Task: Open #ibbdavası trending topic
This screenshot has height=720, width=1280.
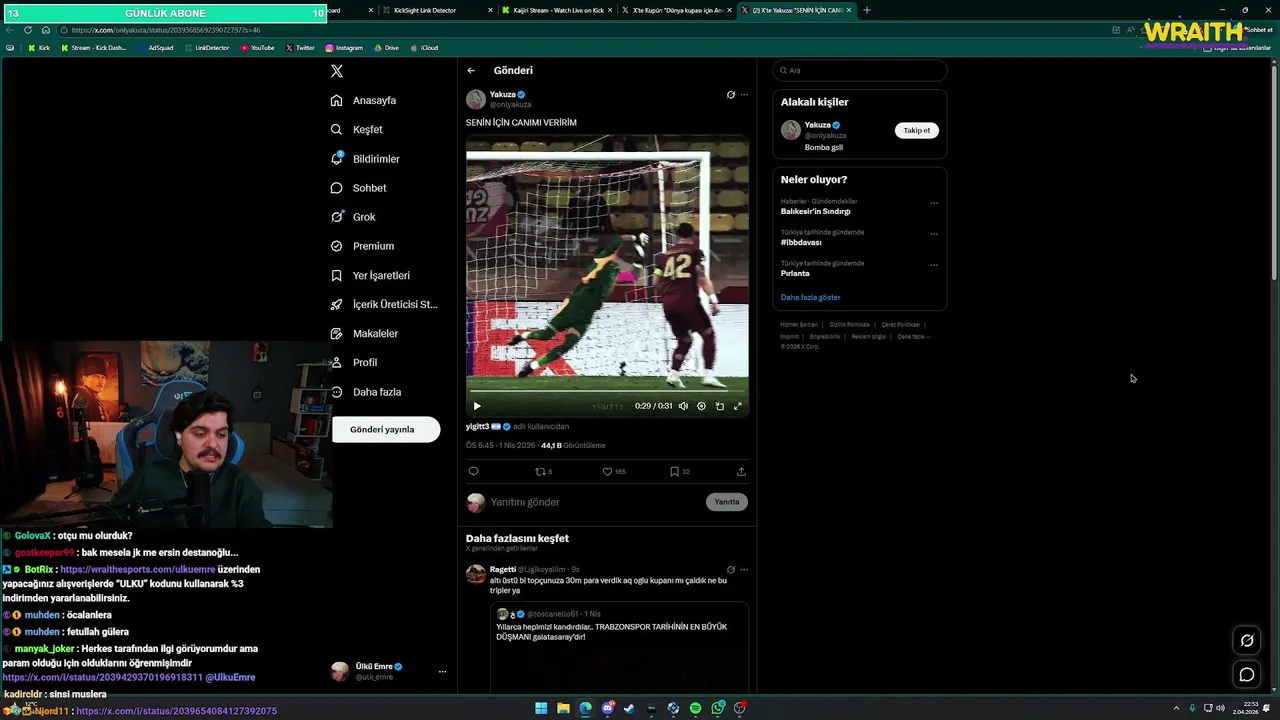Action: tap(801, 243)
